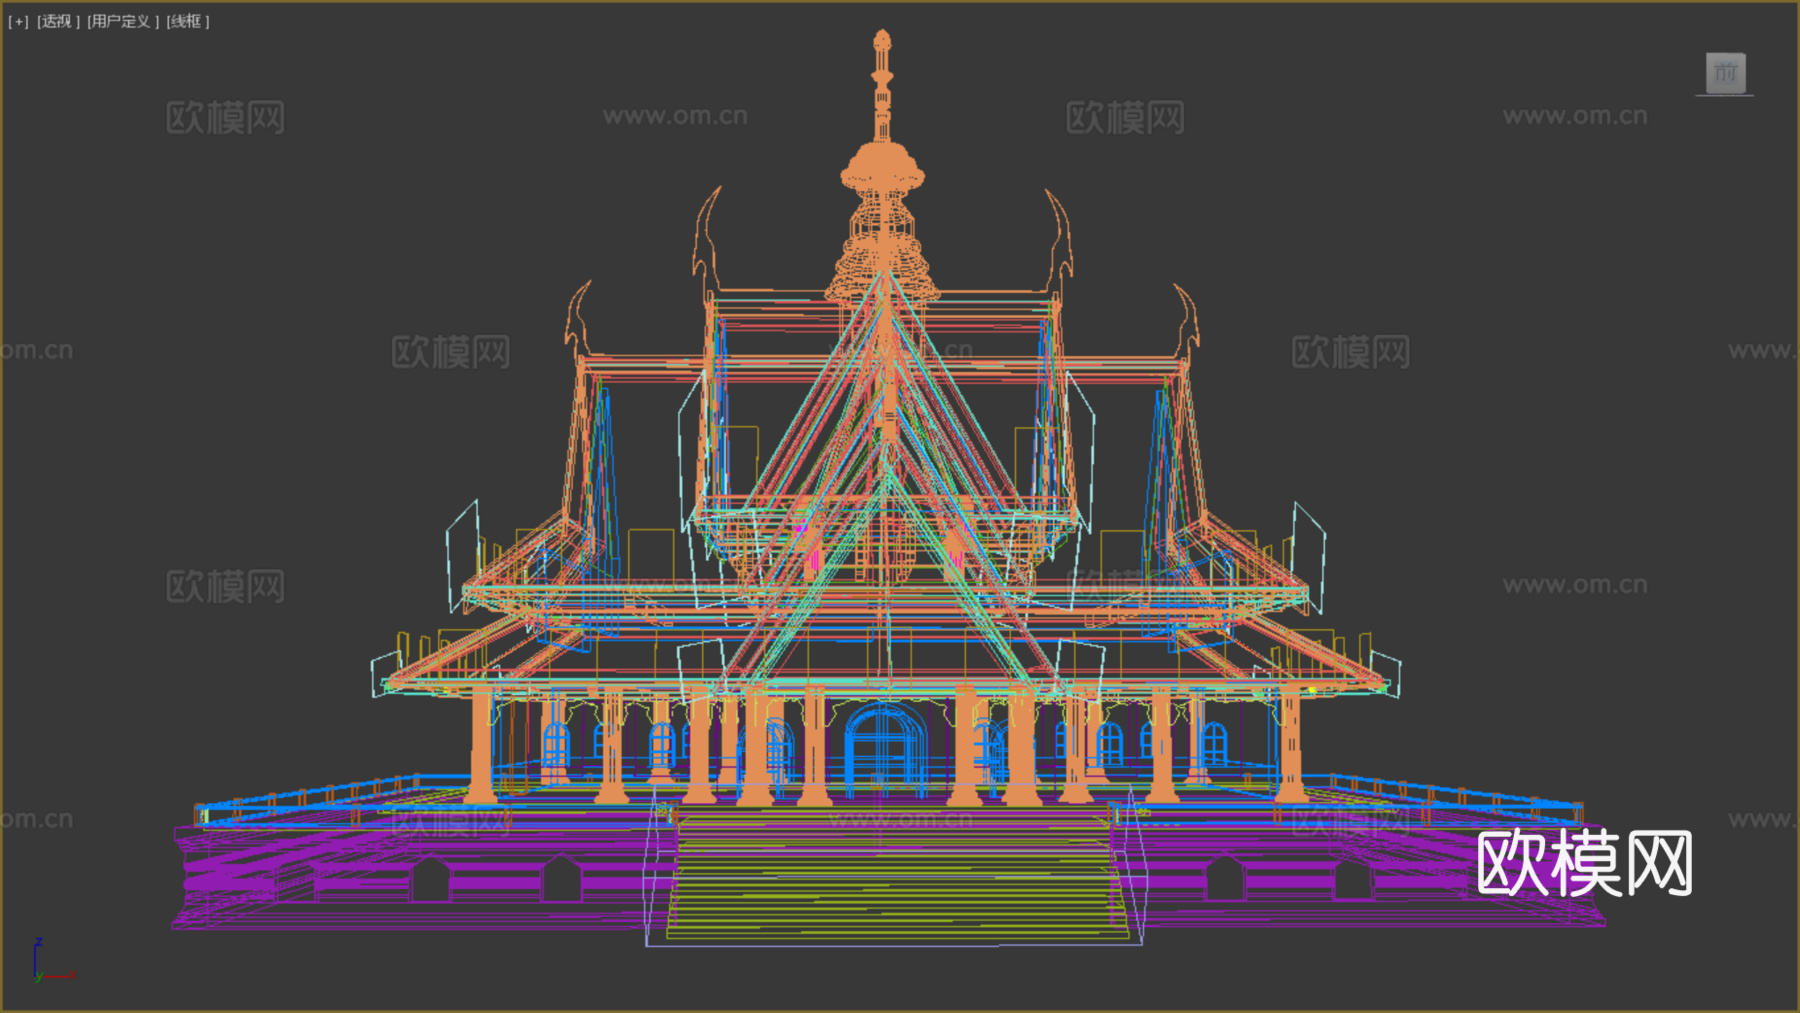Click the ViewCube 前 front face
Image resolution: width=1800 pixels, height=1013 pixels.
click(1725, 73)
